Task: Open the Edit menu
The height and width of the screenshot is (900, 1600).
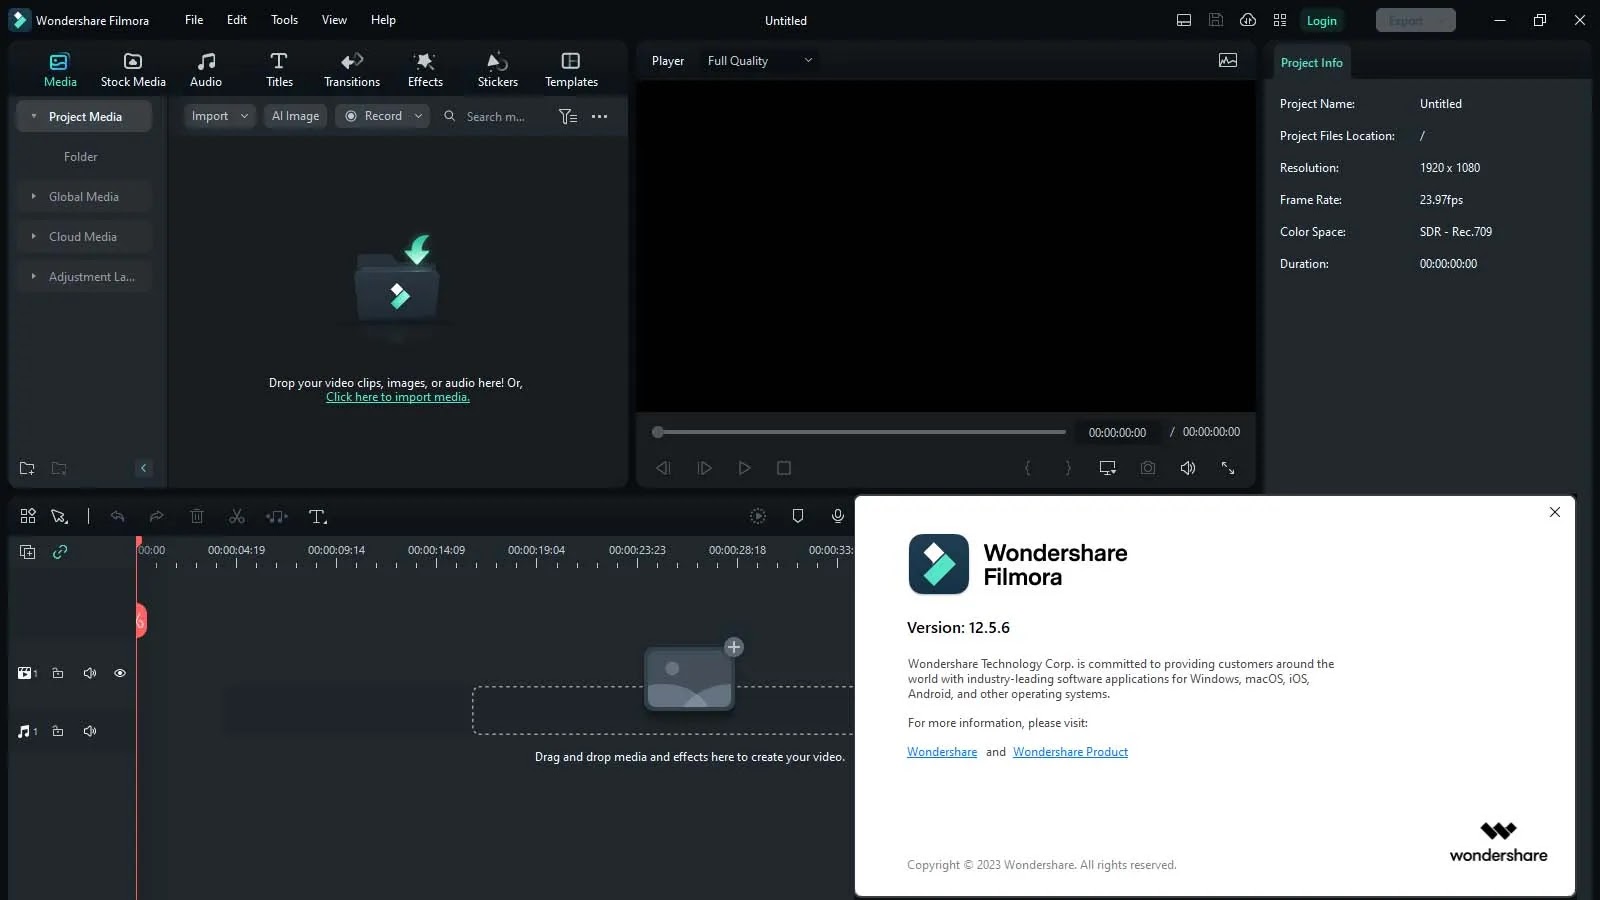Action: tap(237, 20)
